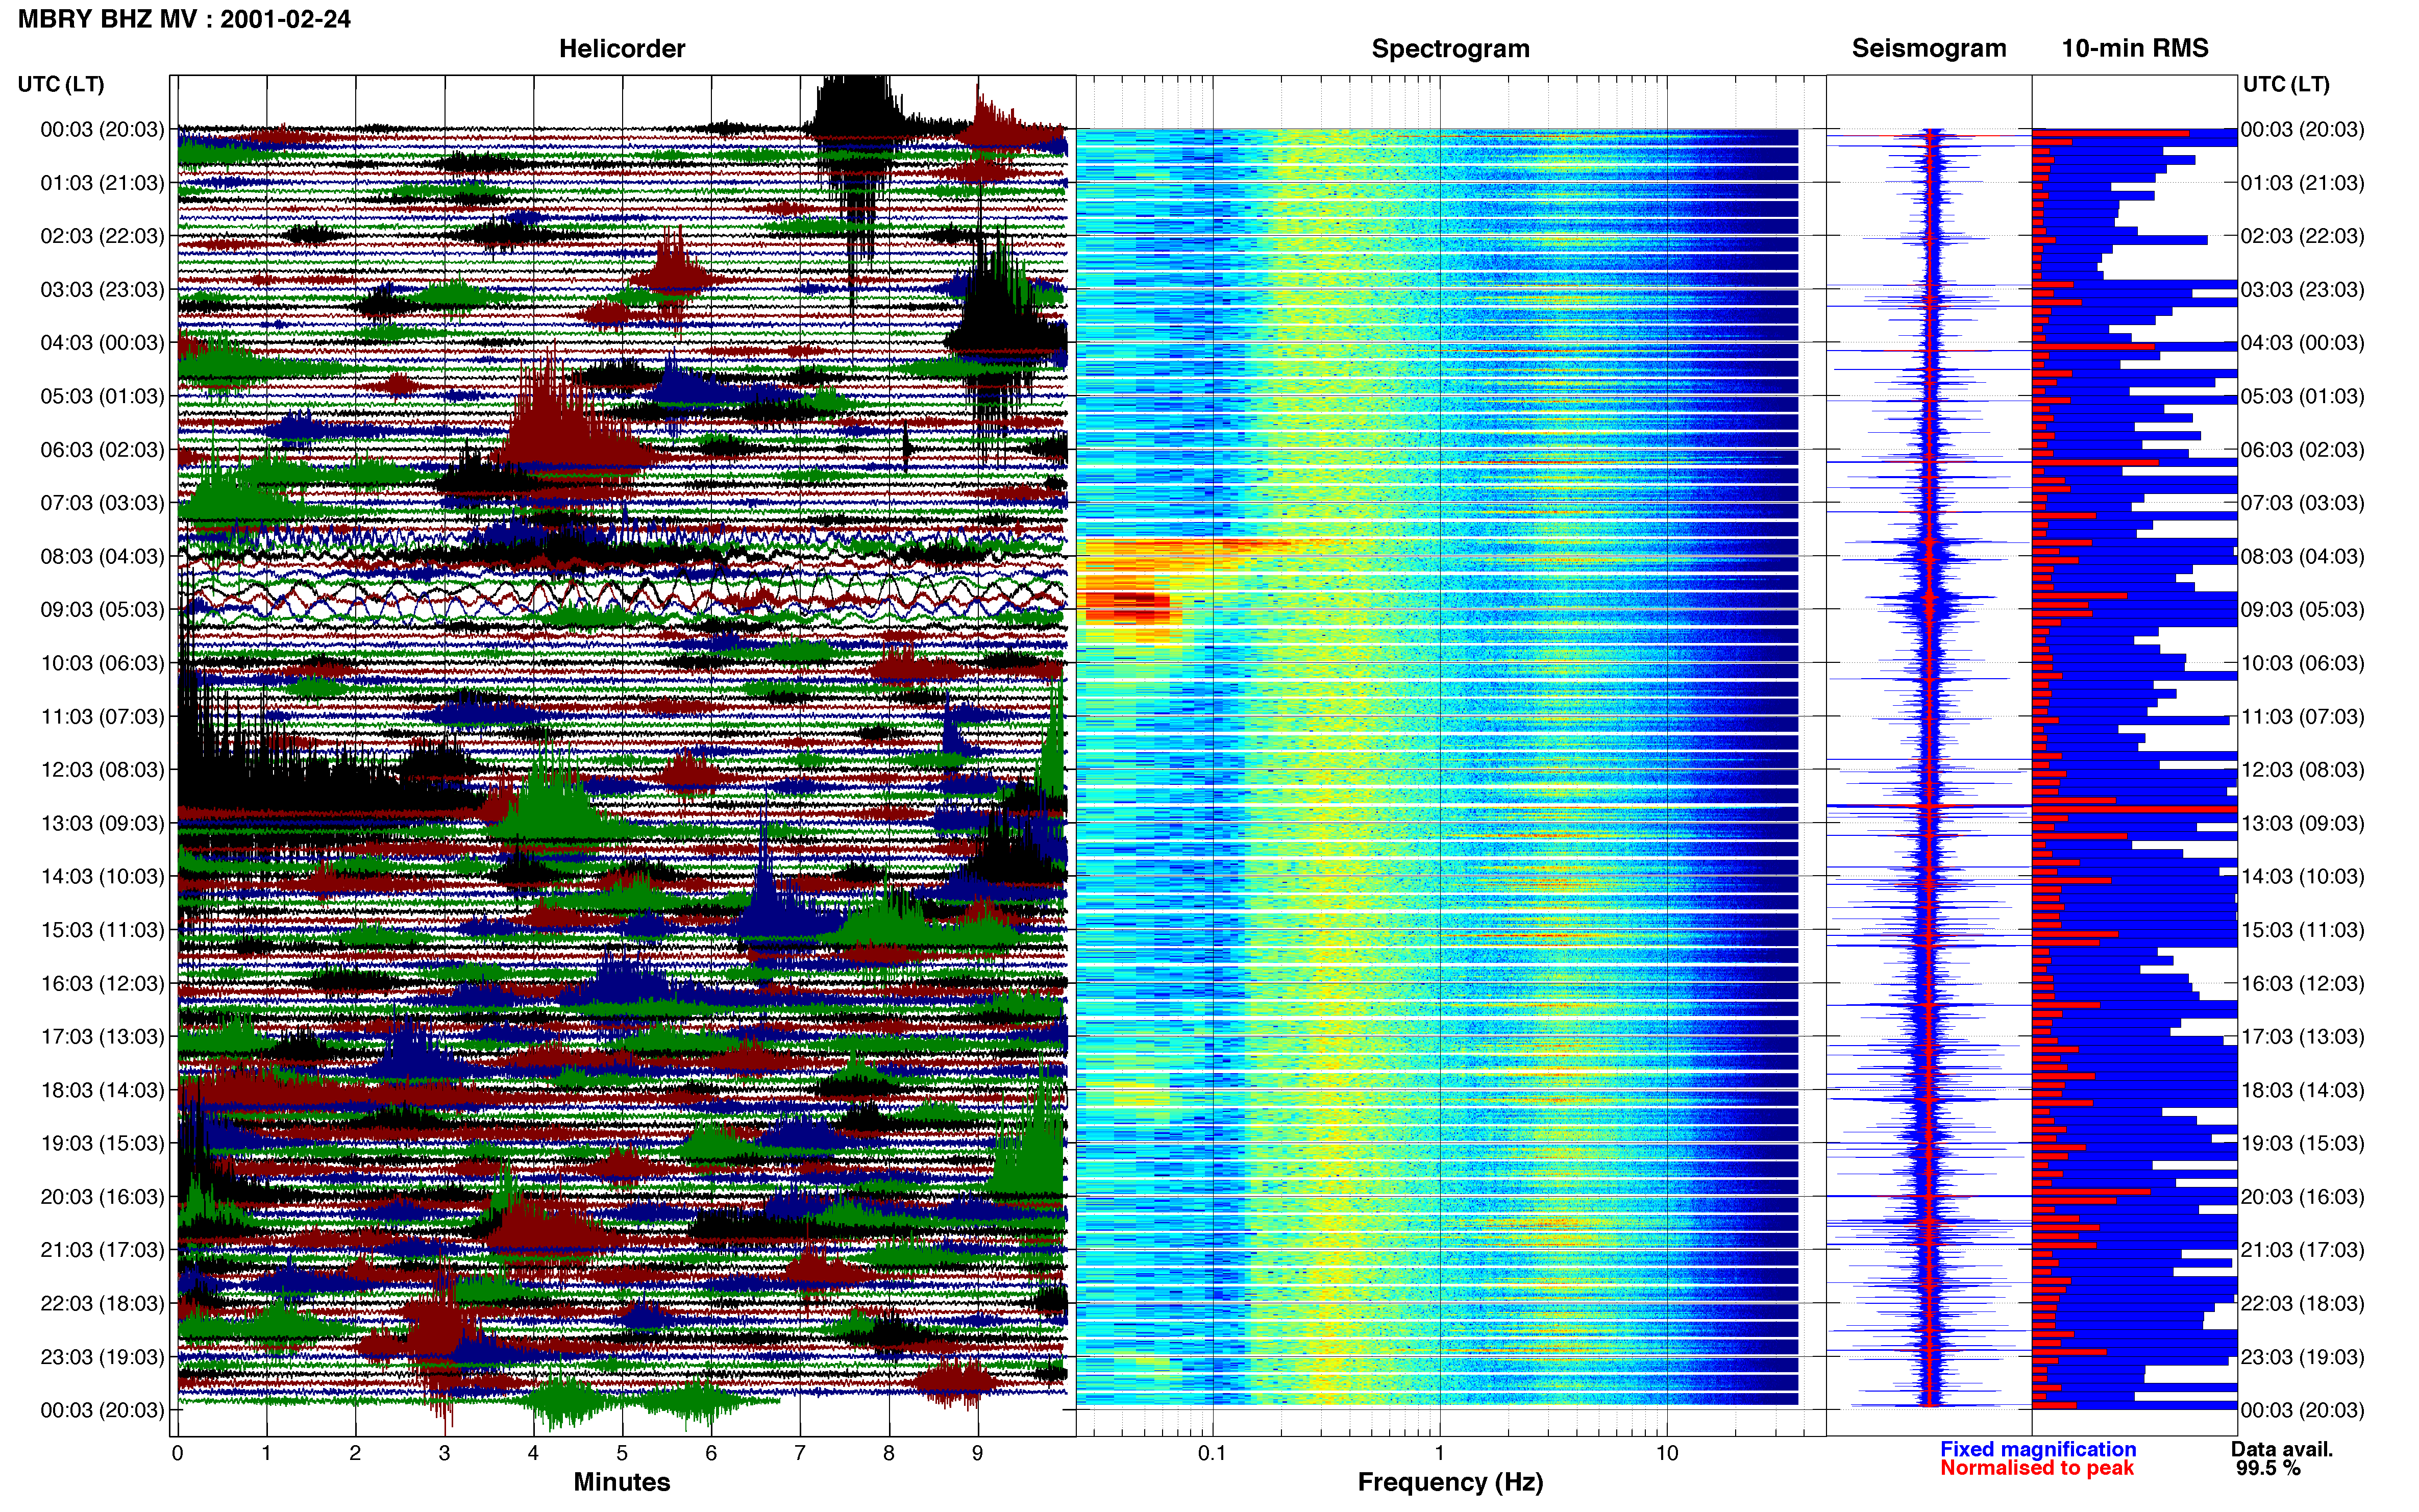Screen dimensions: 2419x1512
Task: Click the right-side time label '01:03 (21:03)'
Action: point(2303,183)
